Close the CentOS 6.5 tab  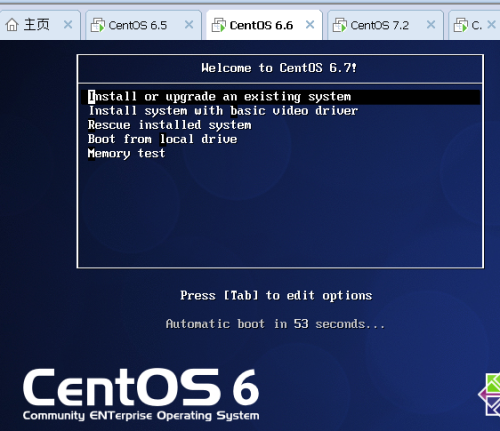(x=189, y=25)
